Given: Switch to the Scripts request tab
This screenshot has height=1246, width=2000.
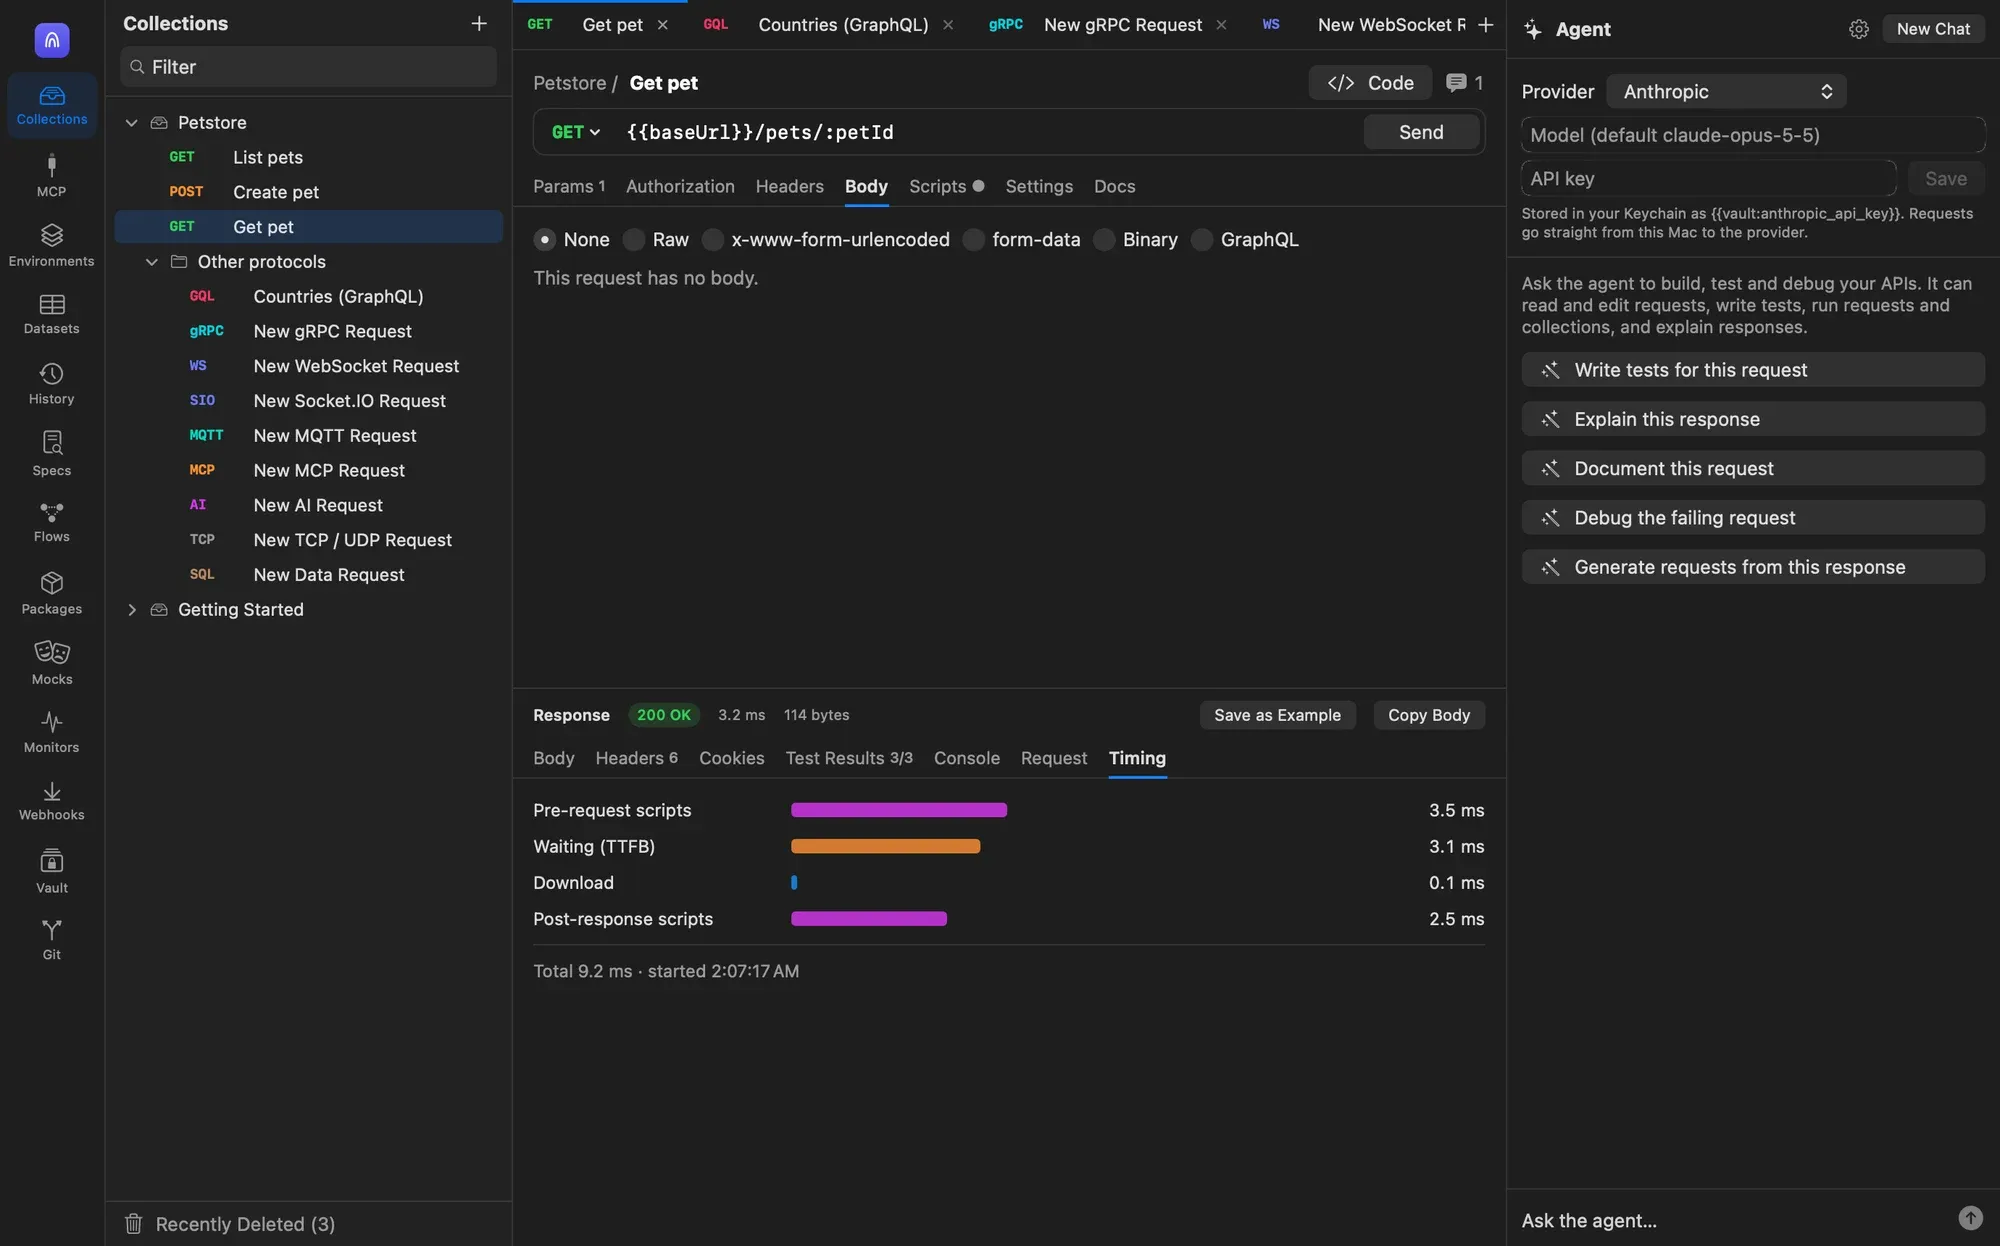Looking at the screenshot, I should coord(946,186).
